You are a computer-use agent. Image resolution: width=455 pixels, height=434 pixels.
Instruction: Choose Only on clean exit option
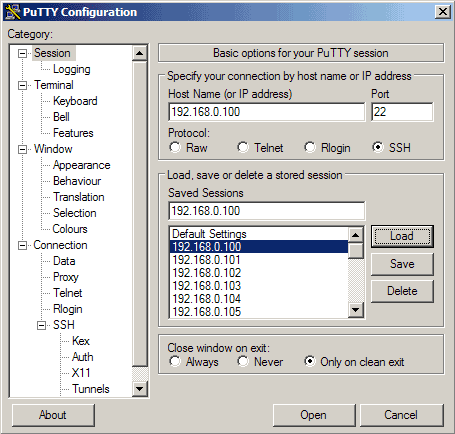point(310,361)
